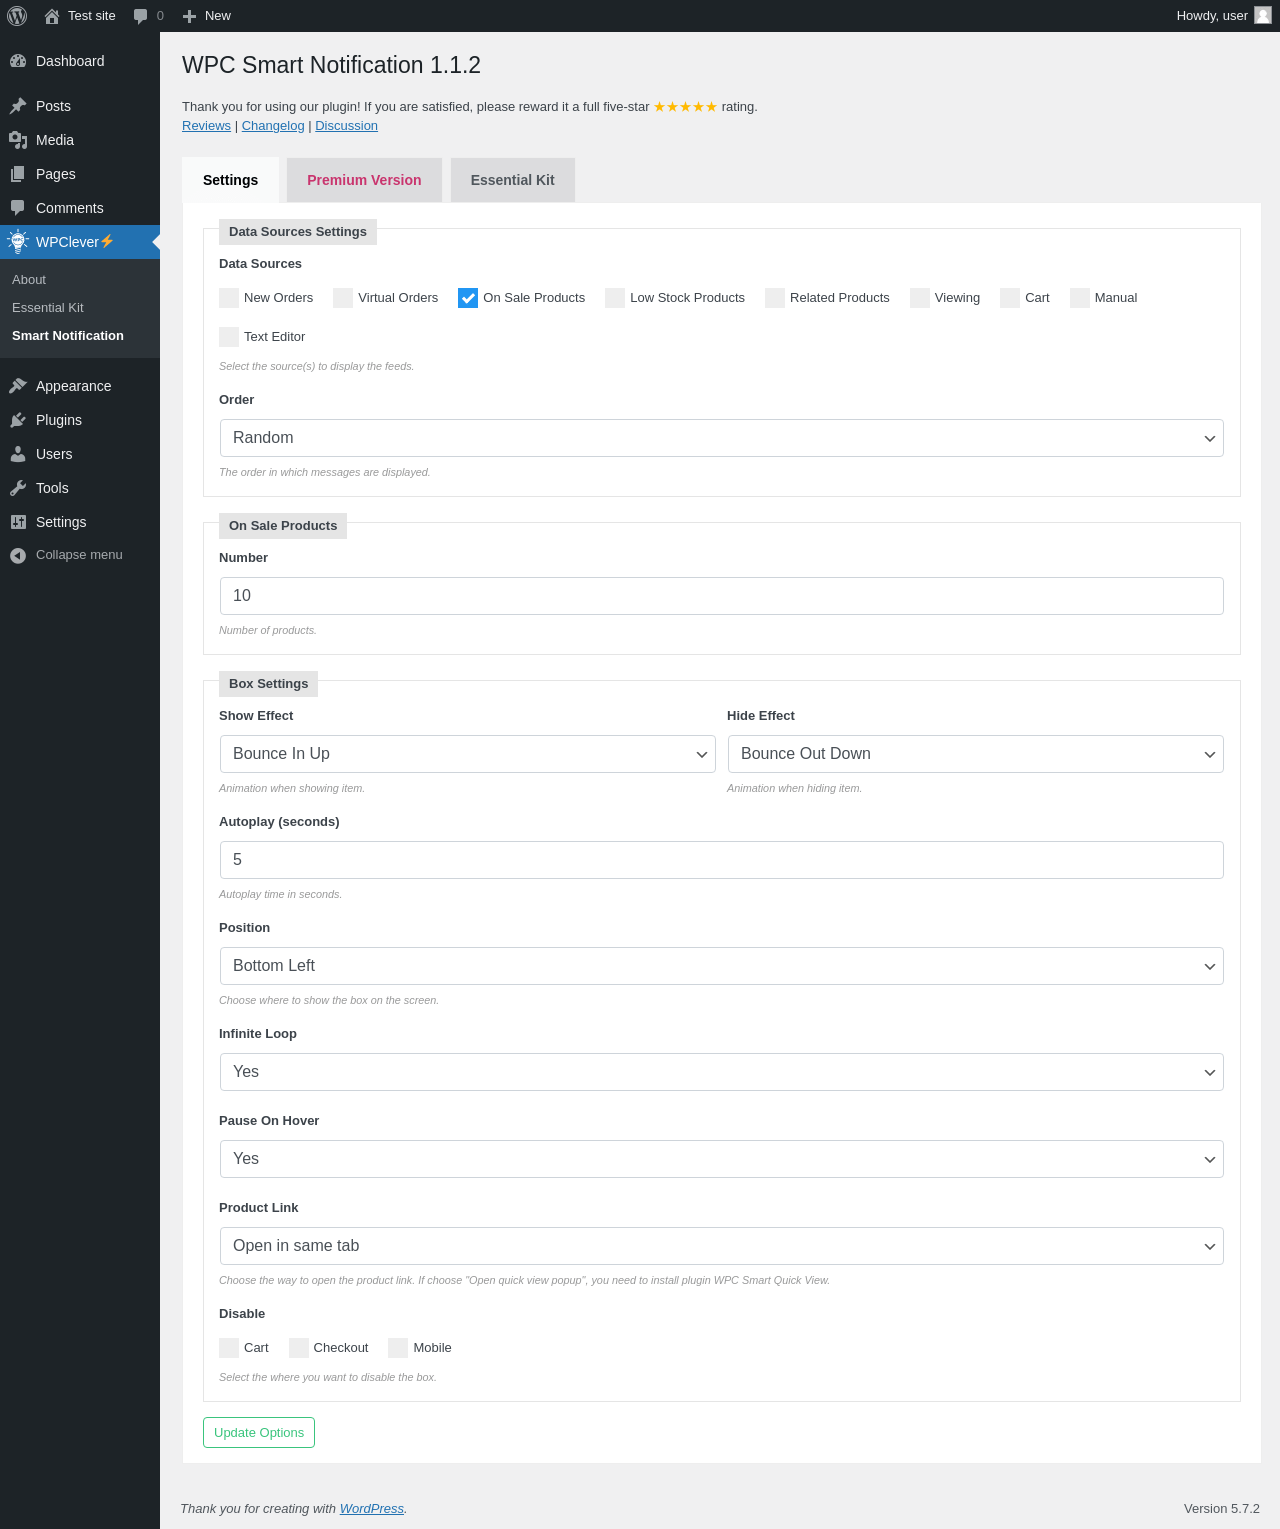Check Cart under Disable section
Screen dimensions: 1280x1529
point(229,1348)
